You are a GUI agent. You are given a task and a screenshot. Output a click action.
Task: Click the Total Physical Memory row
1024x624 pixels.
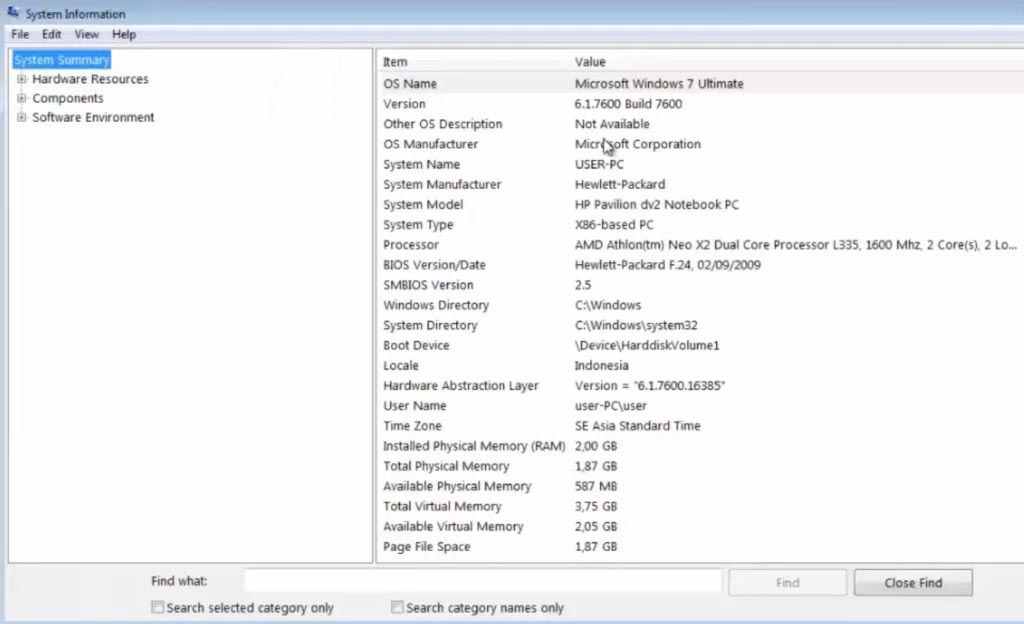click(x=700, y=466)
